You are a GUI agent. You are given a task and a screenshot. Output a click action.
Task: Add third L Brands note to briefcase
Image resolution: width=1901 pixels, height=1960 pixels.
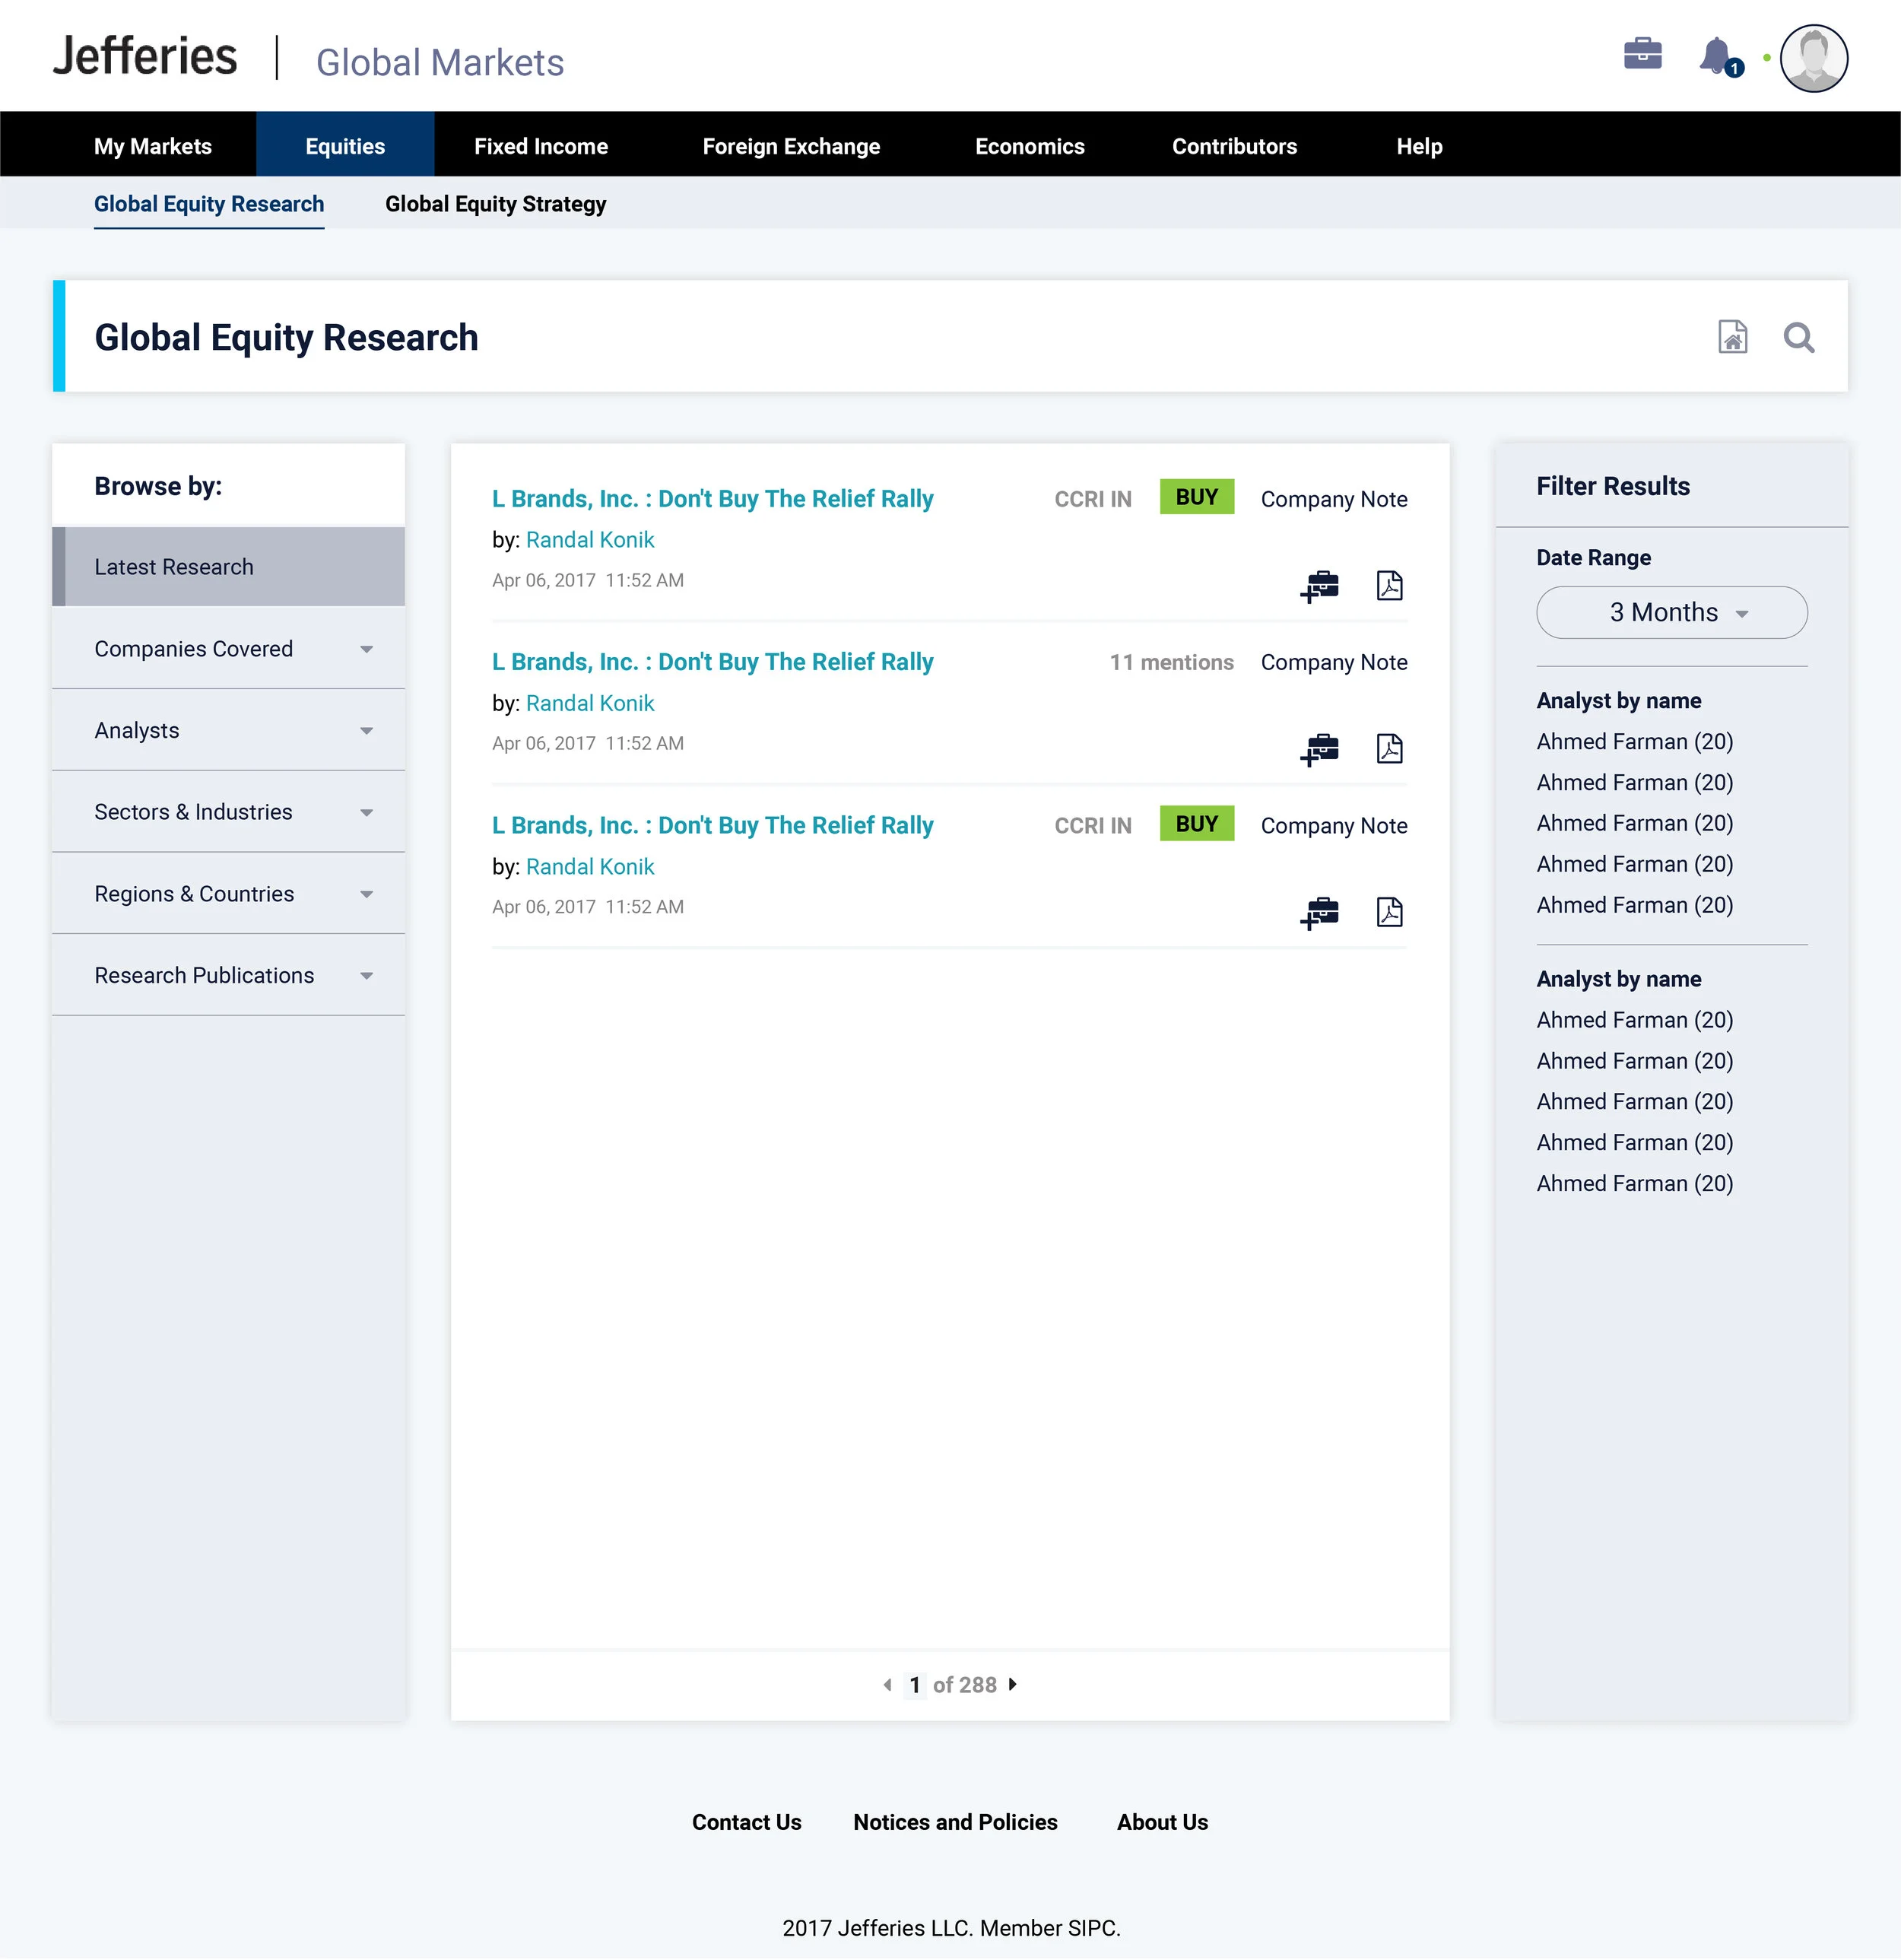click(1319, 912)
